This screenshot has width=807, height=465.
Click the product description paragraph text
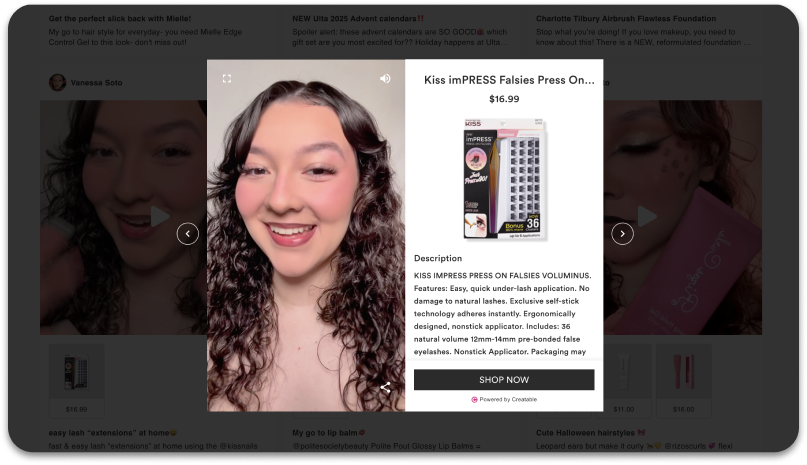point(503,314)
